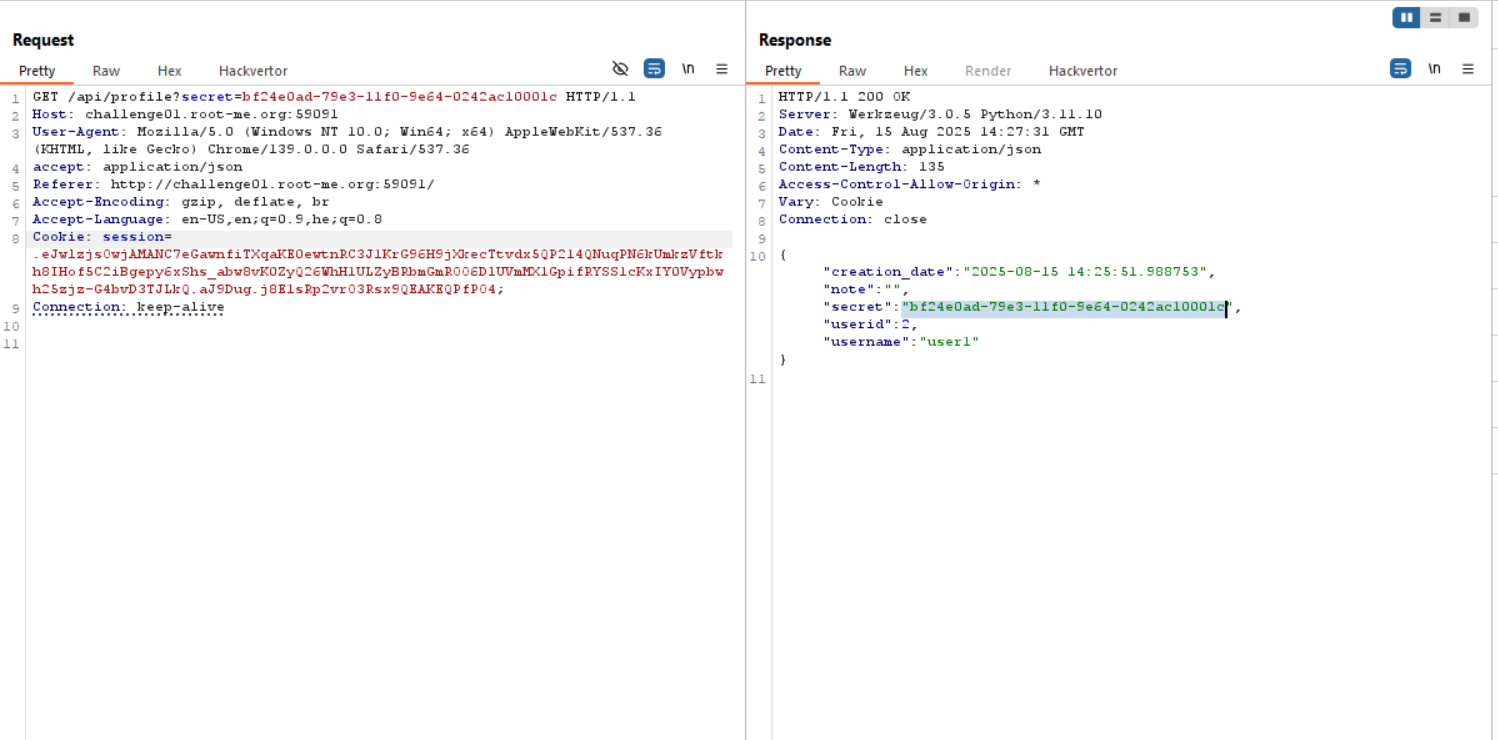Switch to the Request Raw tab
The image size is (1498, 740).
tap(106, 71)
